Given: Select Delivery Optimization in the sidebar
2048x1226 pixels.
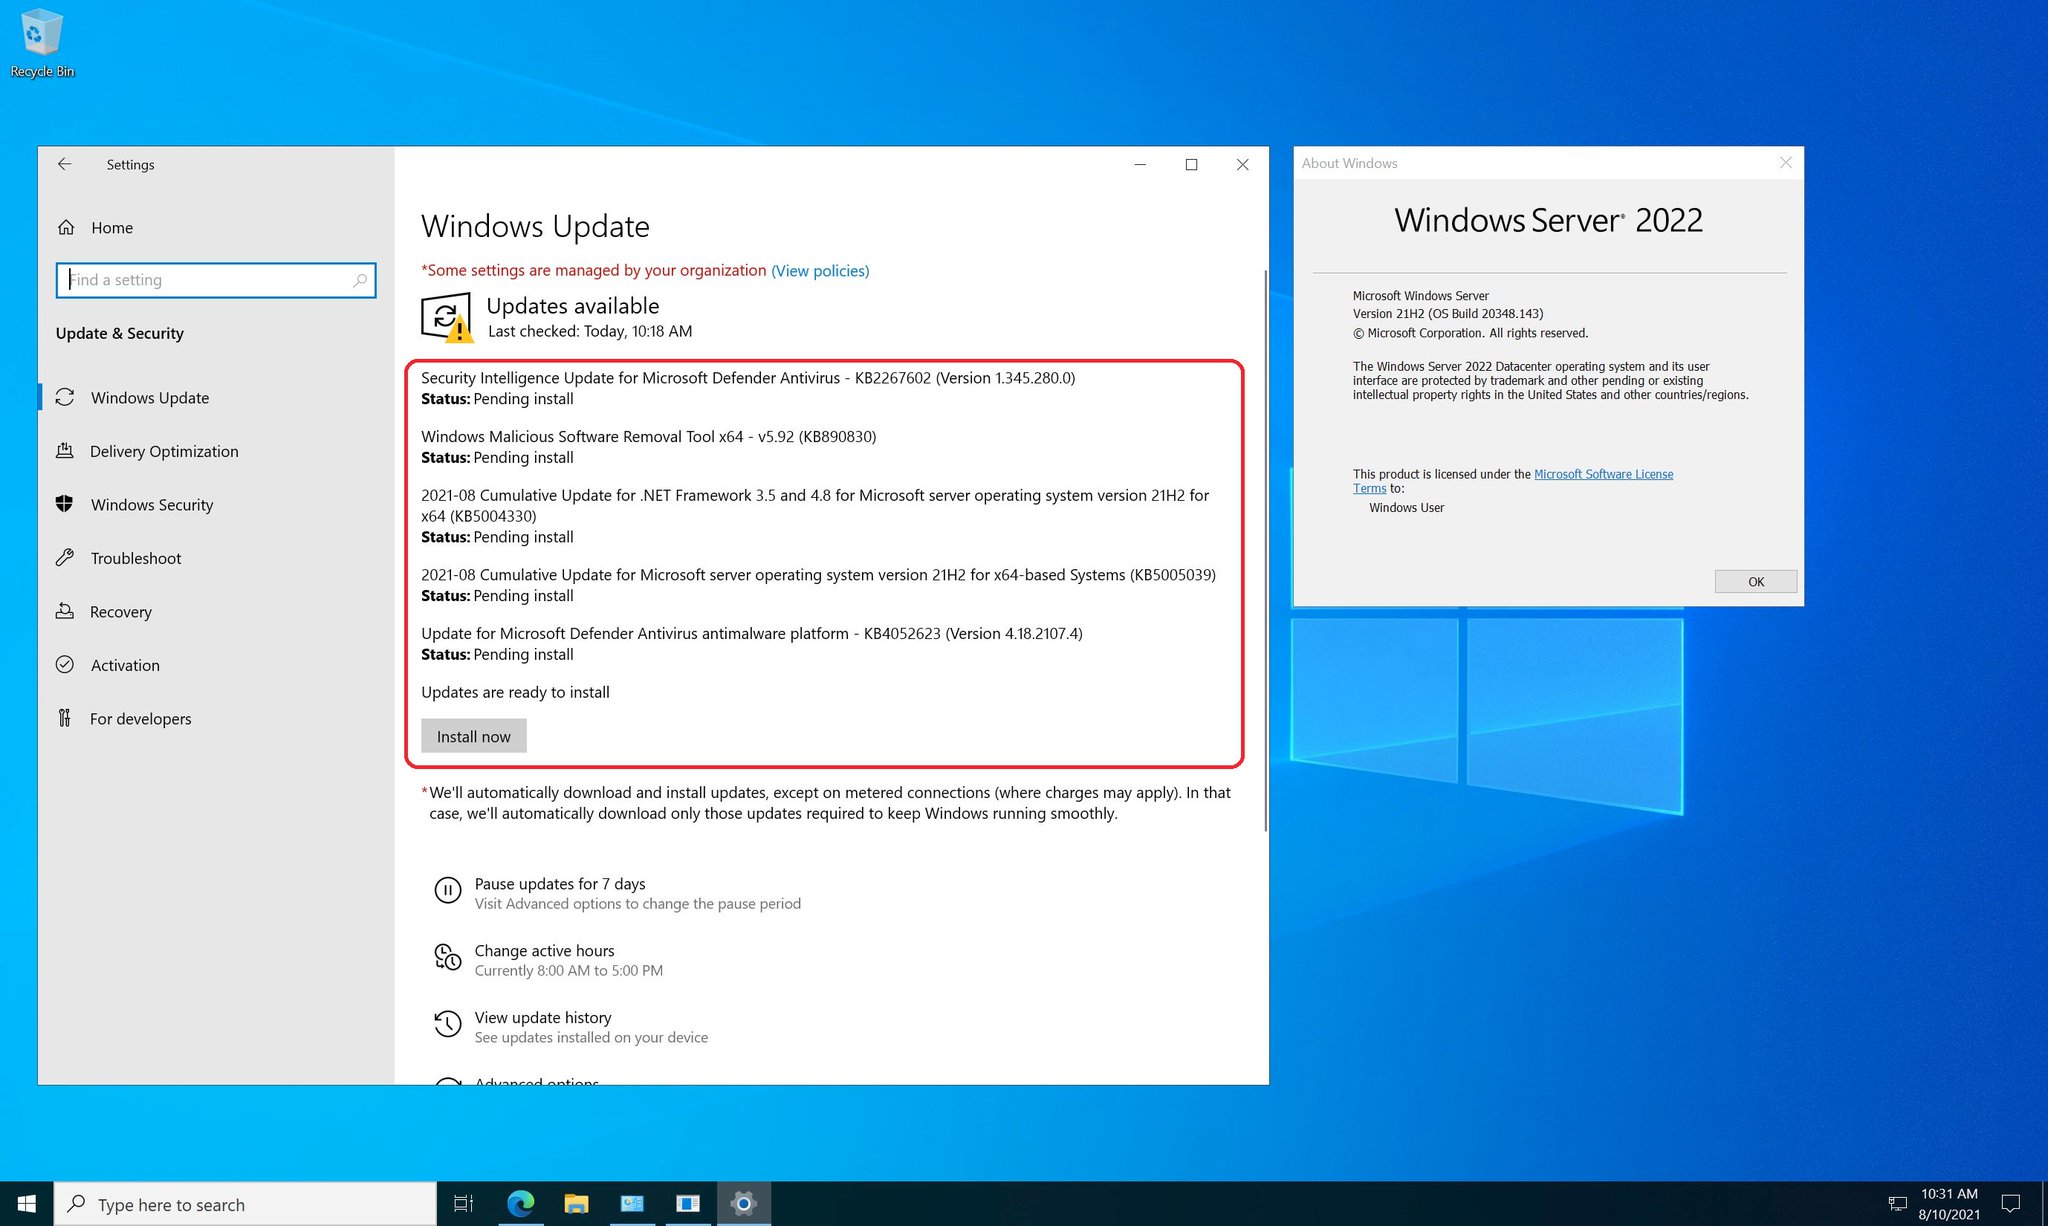Looking at the screenshot, I should click(163, 451).
